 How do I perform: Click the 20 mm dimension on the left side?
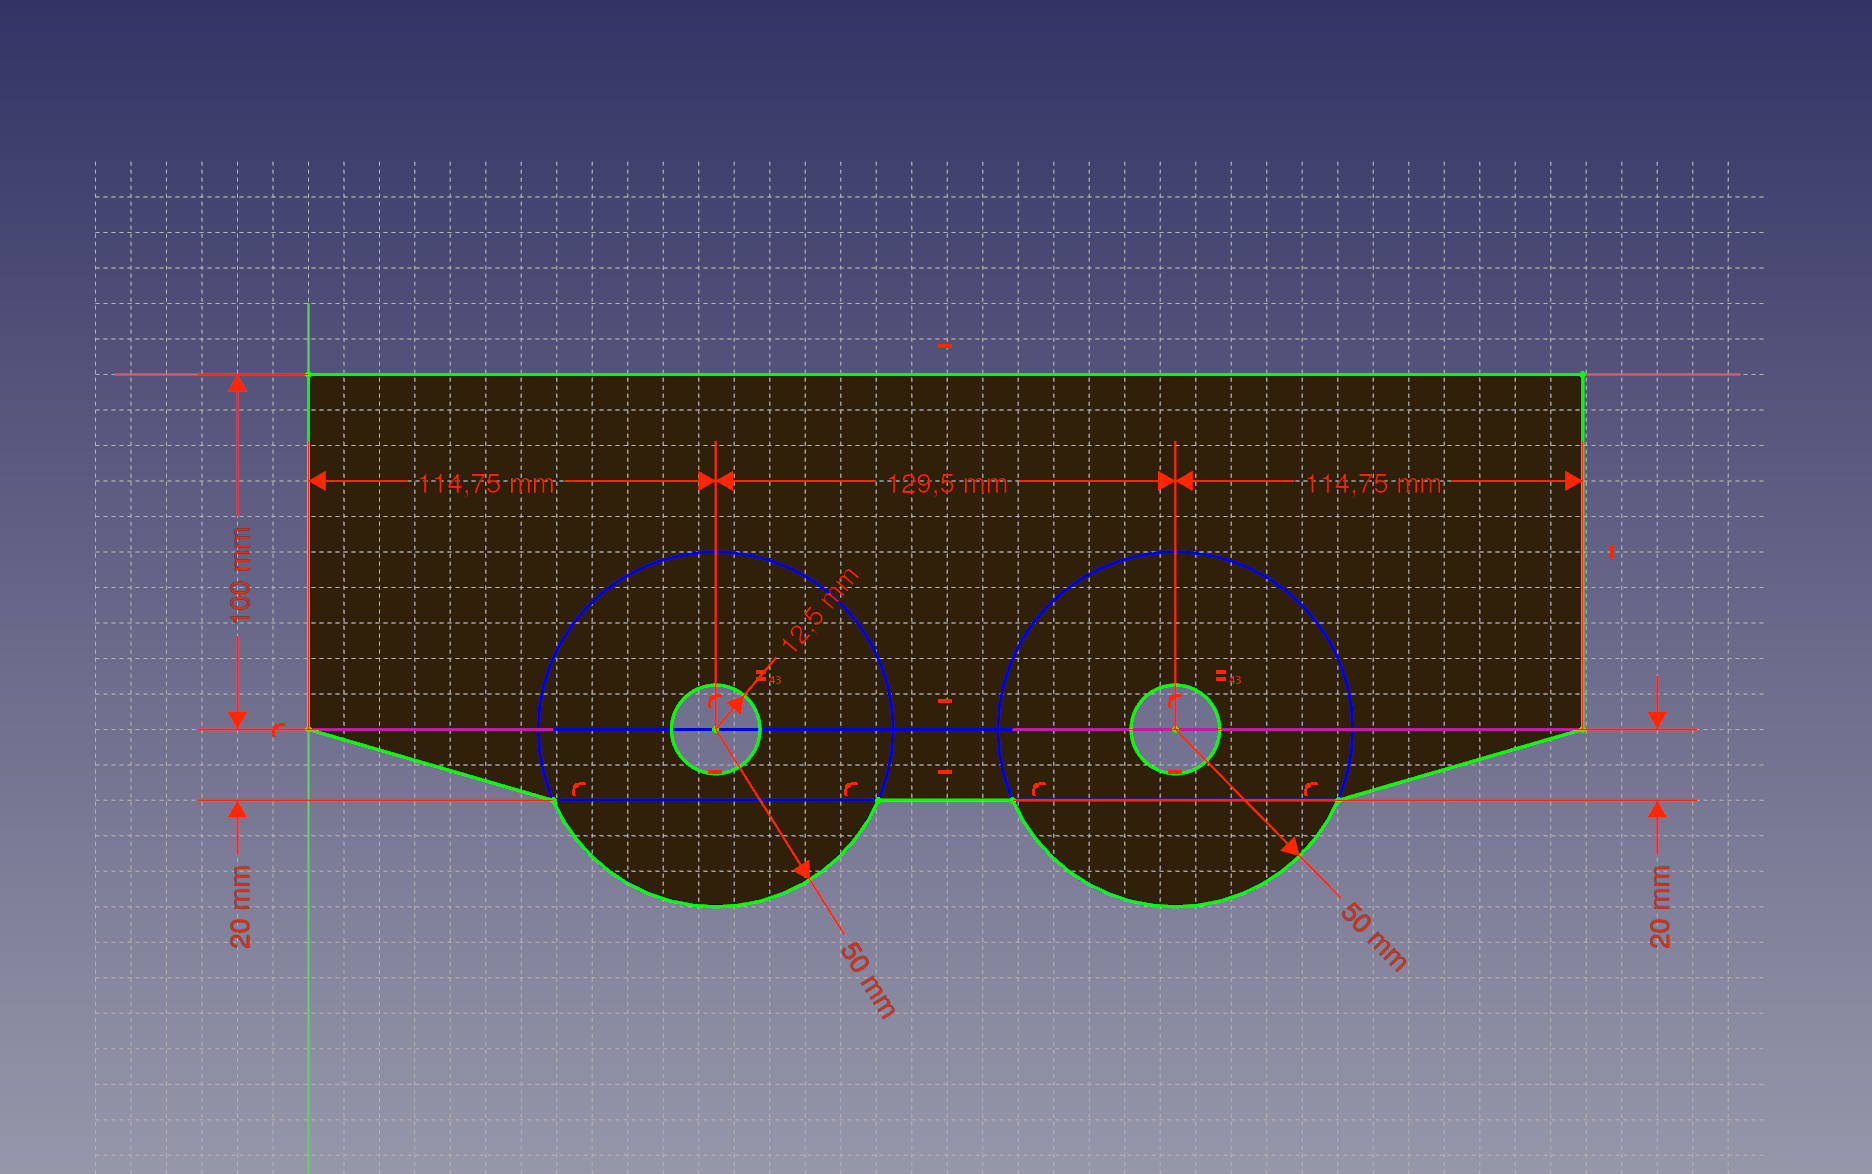click(240, 906)
